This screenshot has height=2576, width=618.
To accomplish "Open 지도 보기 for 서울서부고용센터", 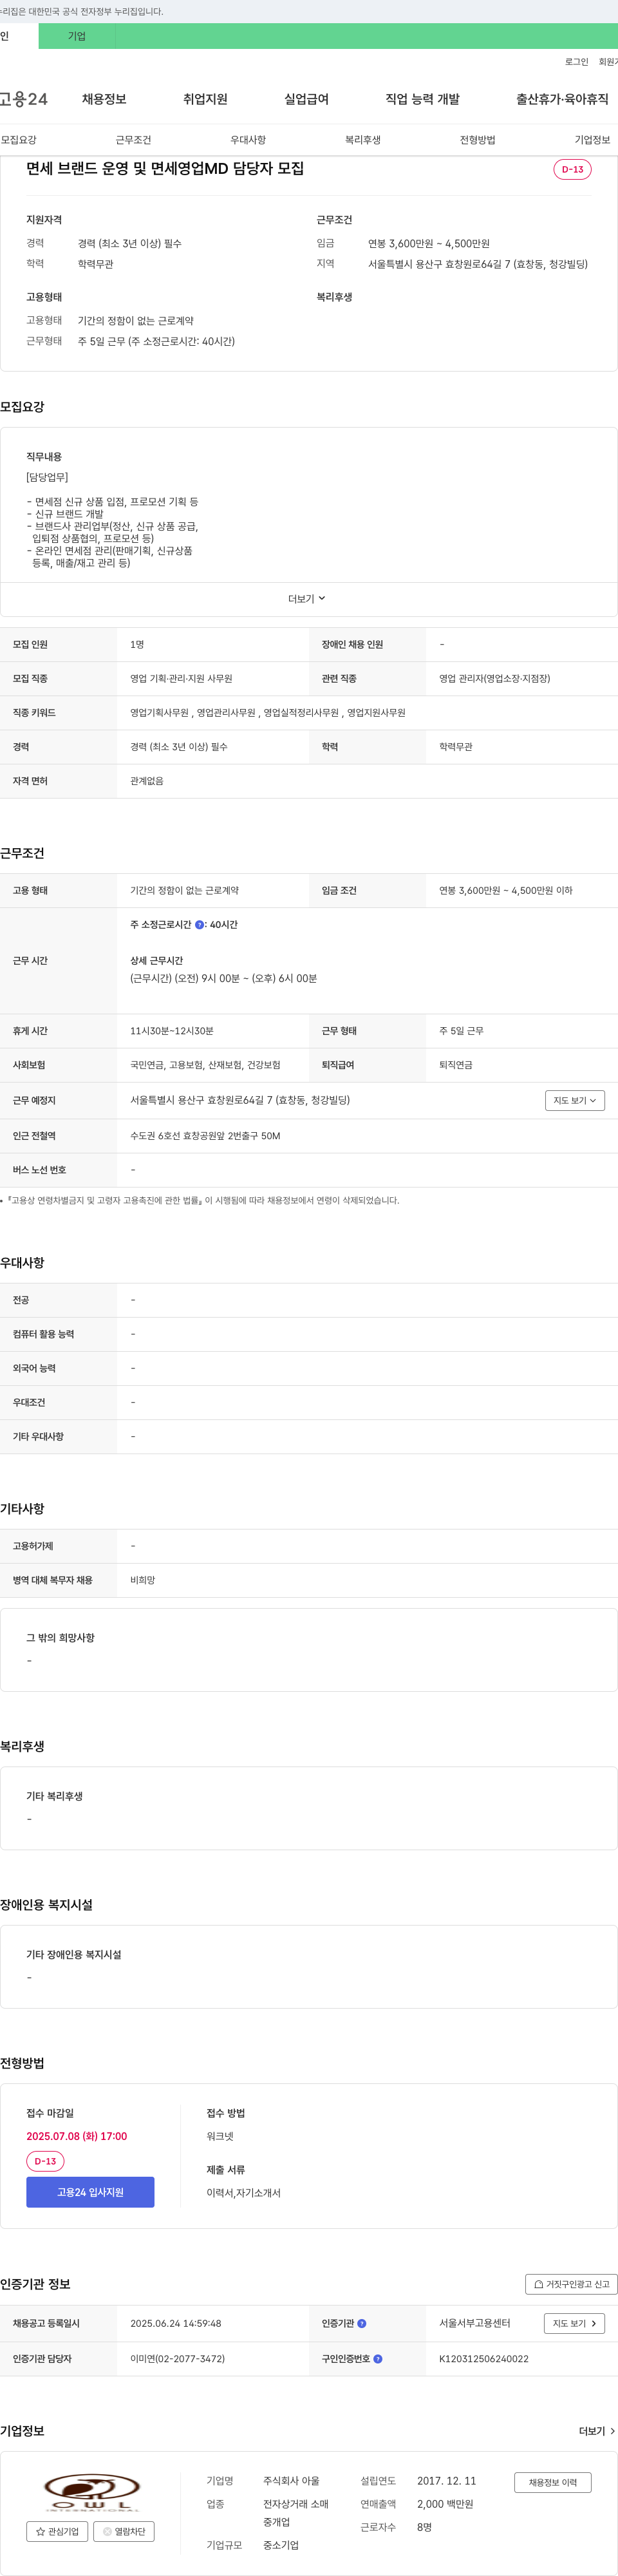I will pos(575,2323).
